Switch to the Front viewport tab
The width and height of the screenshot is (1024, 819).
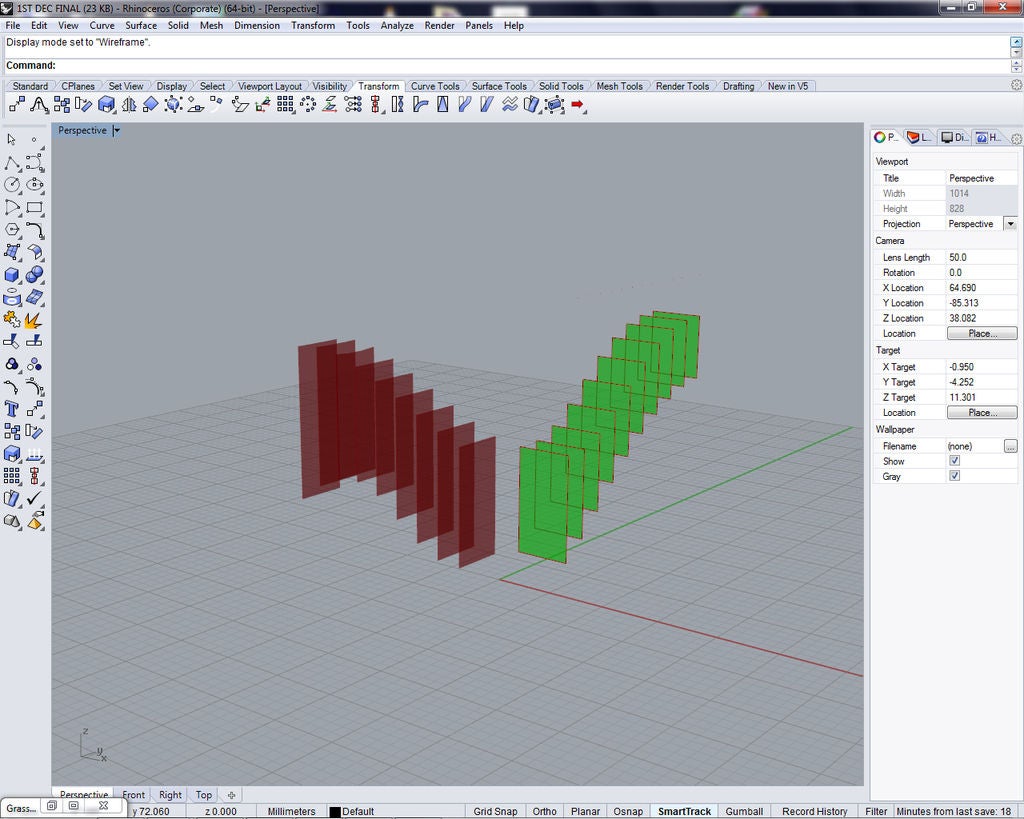coord(134,795)
